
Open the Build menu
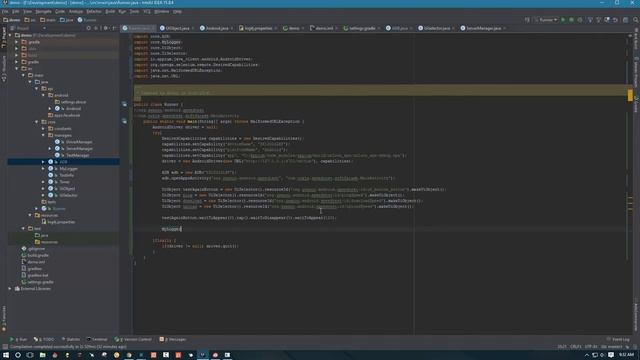[x=110, y=11]
